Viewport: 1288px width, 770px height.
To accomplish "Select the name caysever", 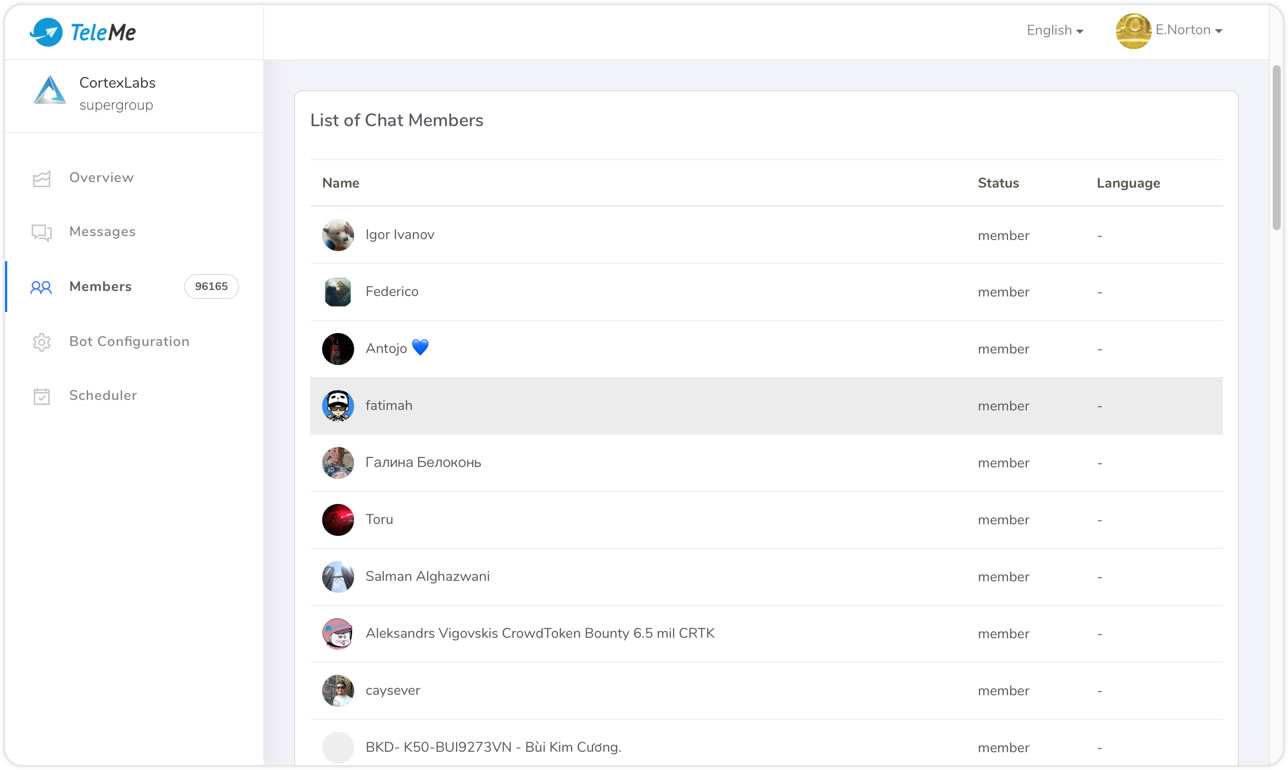I will [x=393, y=691].
